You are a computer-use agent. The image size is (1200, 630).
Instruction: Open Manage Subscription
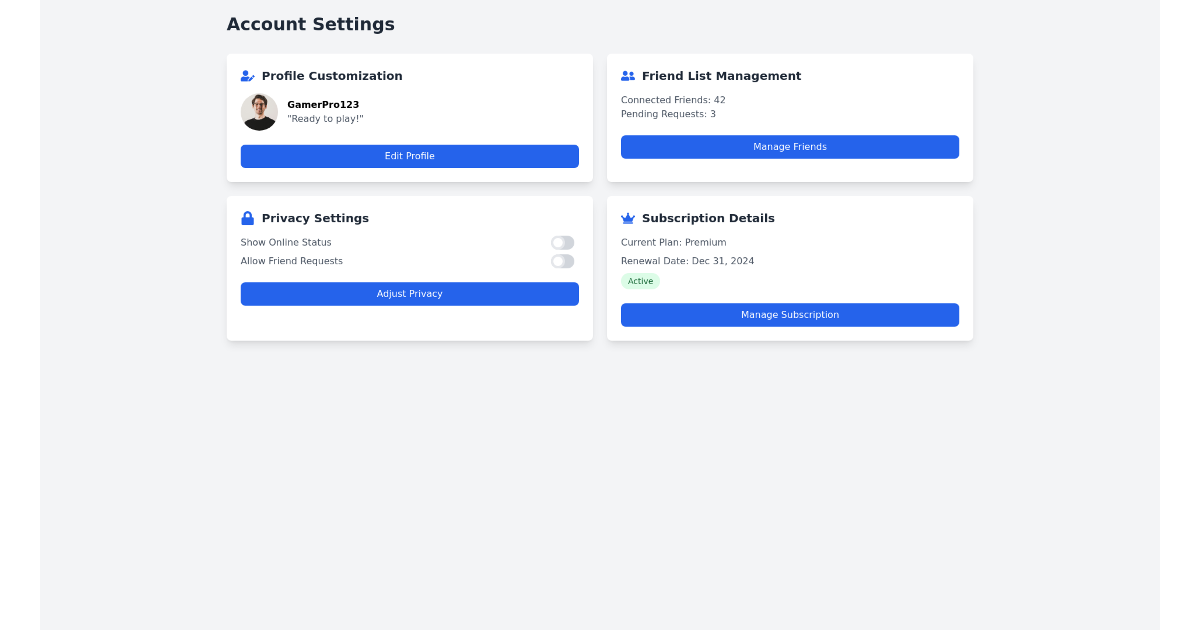coord(789,315)
